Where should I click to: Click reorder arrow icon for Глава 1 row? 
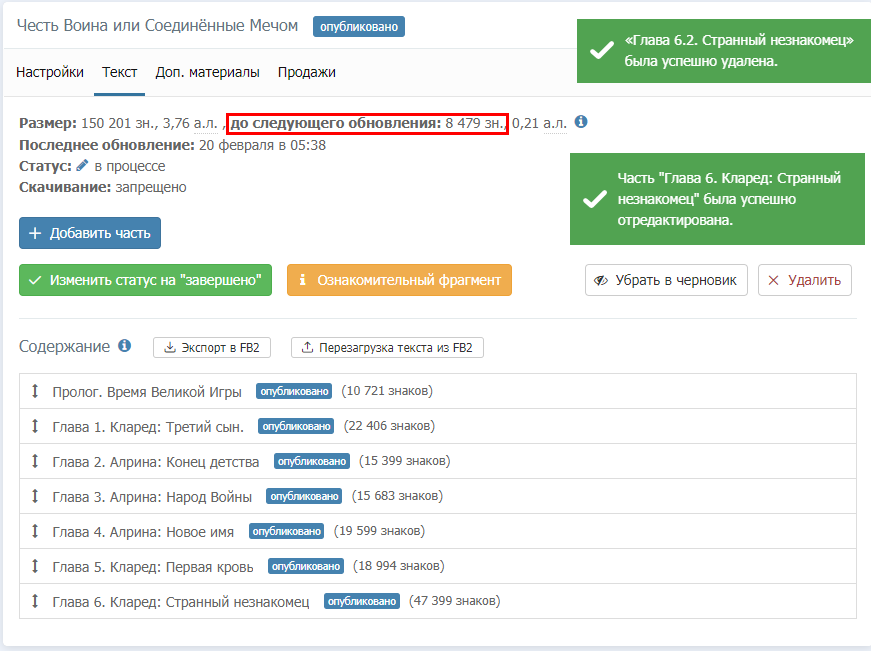(x=35, y=426)
